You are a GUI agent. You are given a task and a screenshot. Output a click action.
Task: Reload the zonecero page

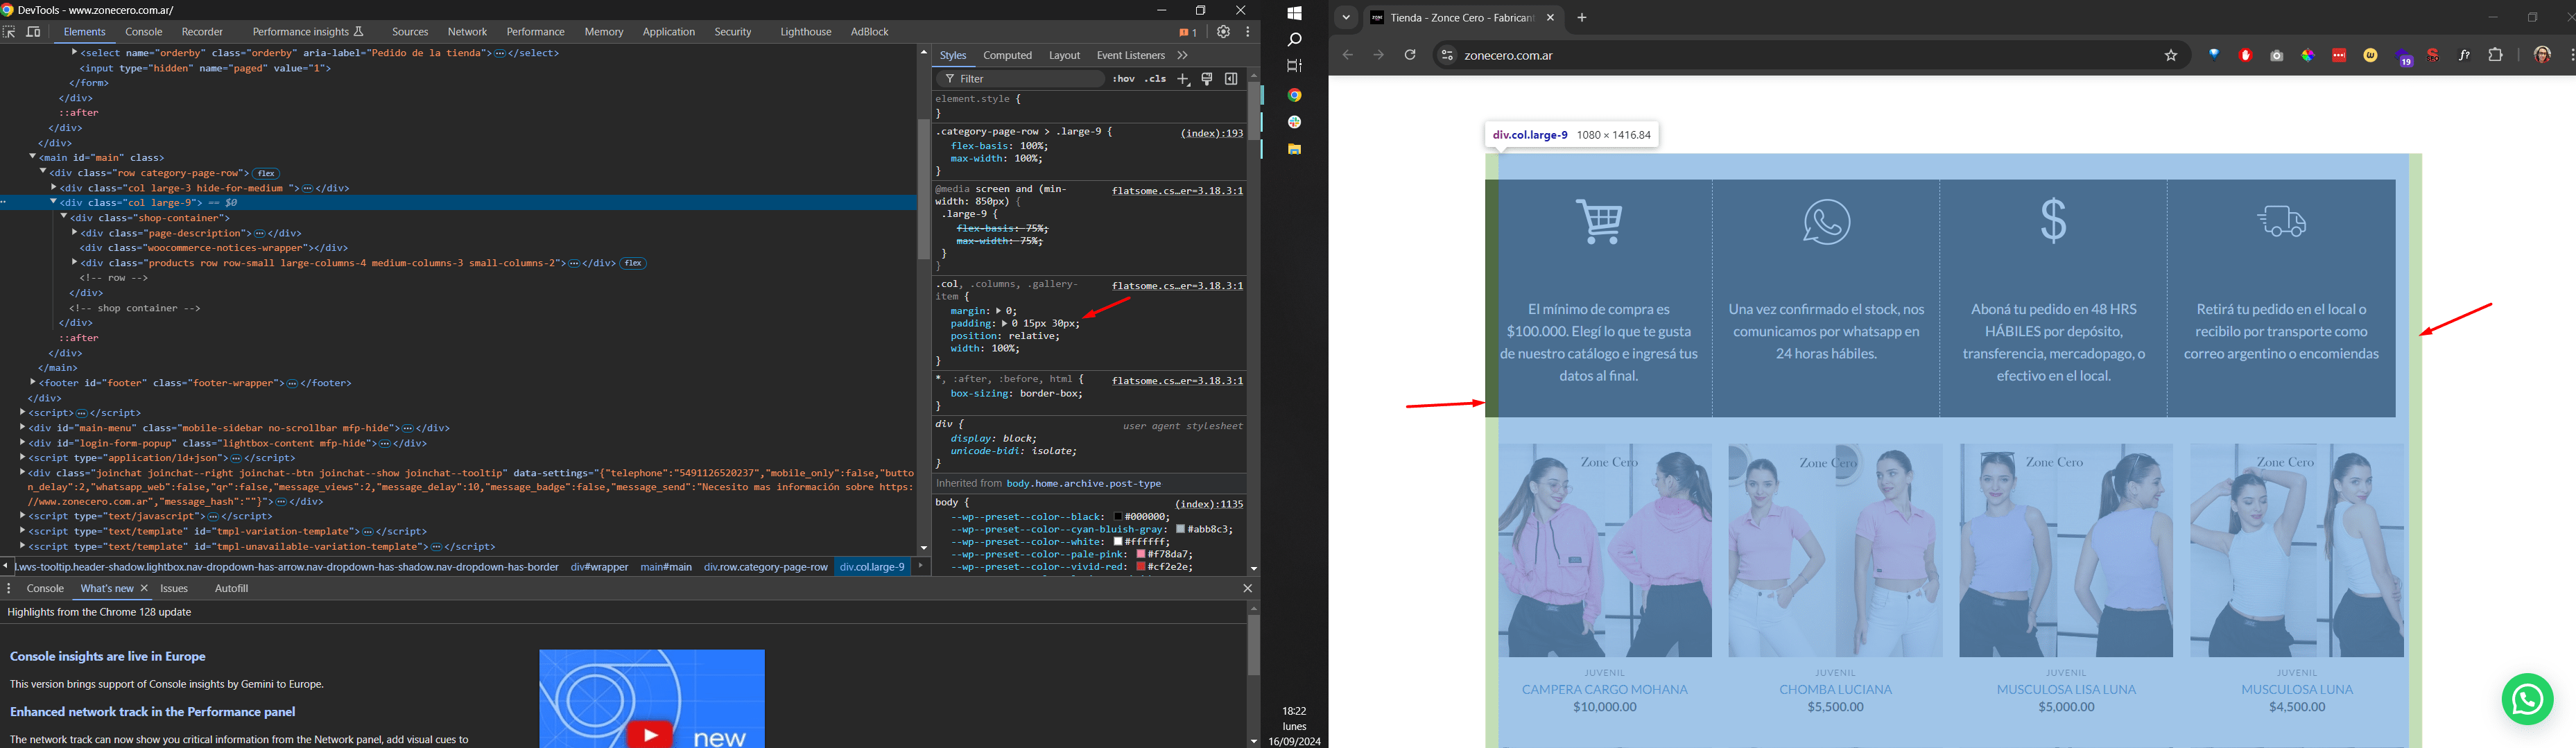[x=1410, y=56]
